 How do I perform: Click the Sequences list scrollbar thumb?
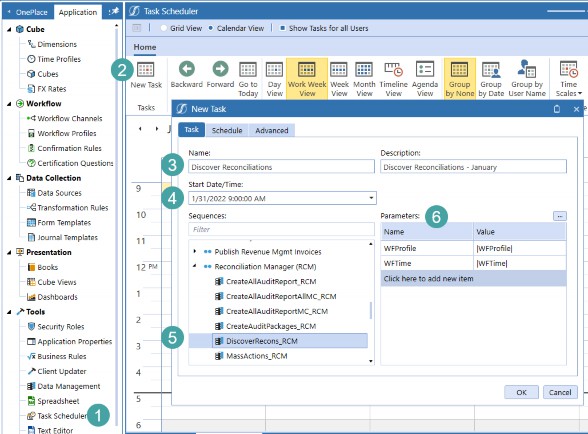[x=371, y=310]
